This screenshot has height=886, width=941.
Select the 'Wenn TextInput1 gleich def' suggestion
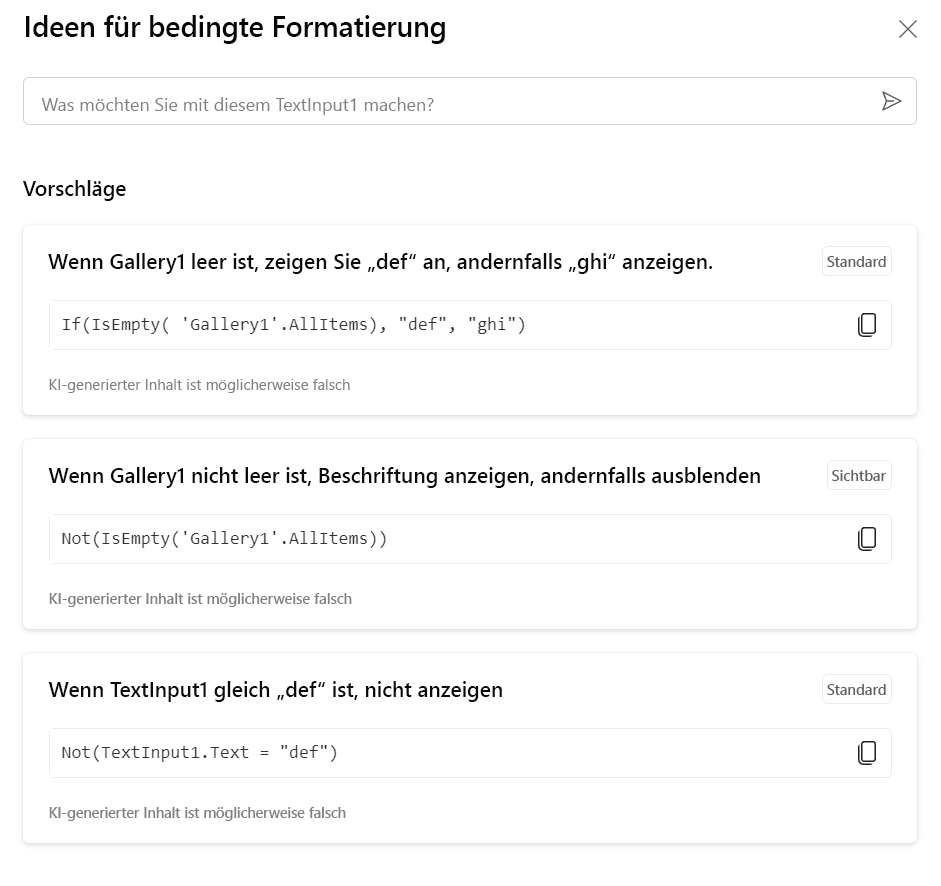click(x=275, y=691)
